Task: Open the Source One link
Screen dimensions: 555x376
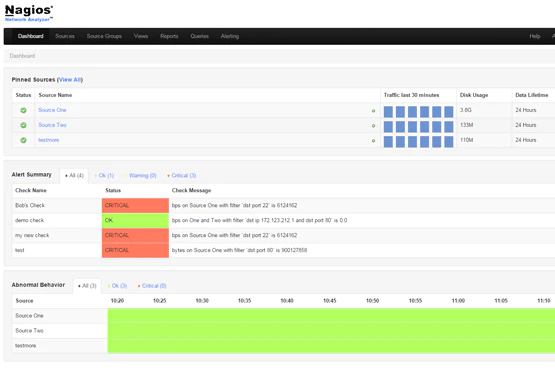Action: pos(52,110)
